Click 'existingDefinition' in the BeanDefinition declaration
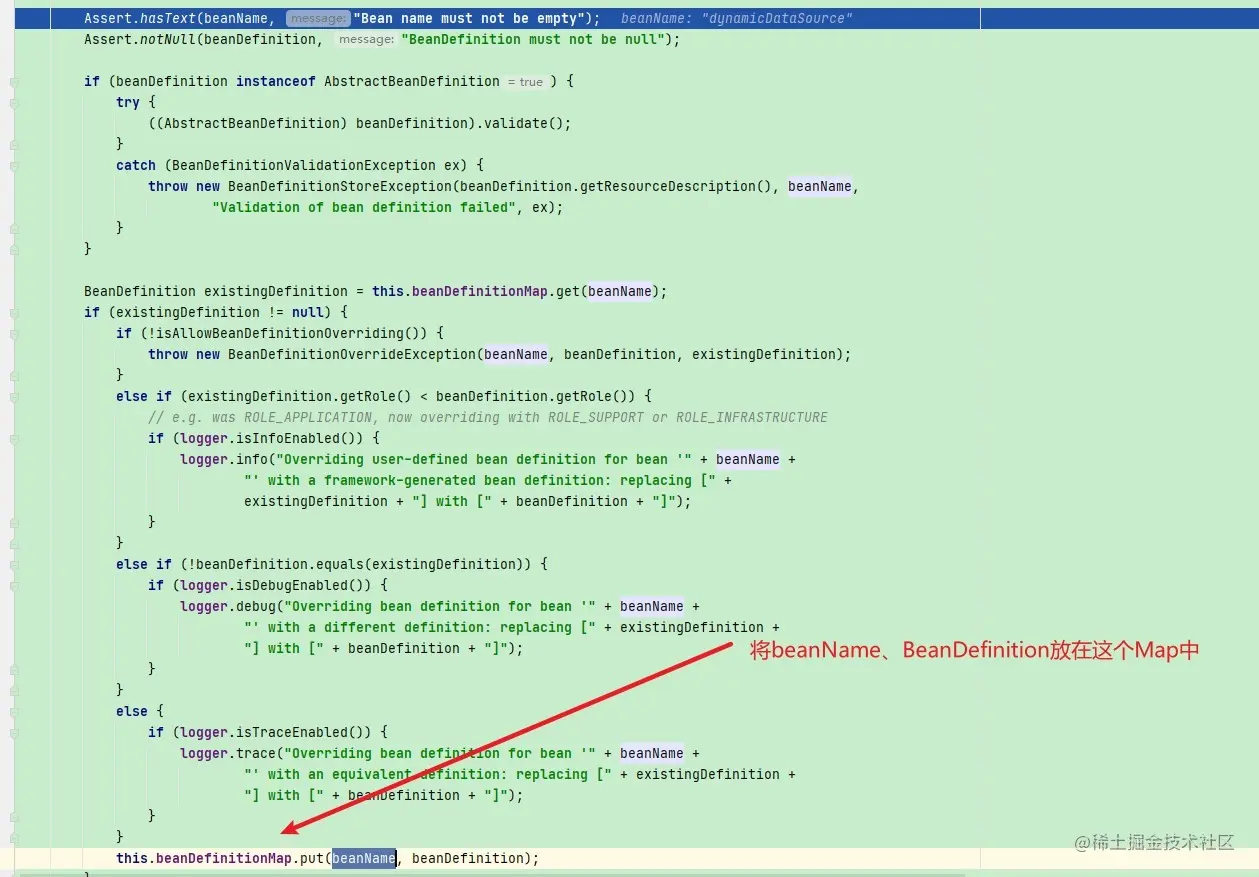Viewport: 1259px width, 877px height. pyautogui.click(x=276, y=291)
